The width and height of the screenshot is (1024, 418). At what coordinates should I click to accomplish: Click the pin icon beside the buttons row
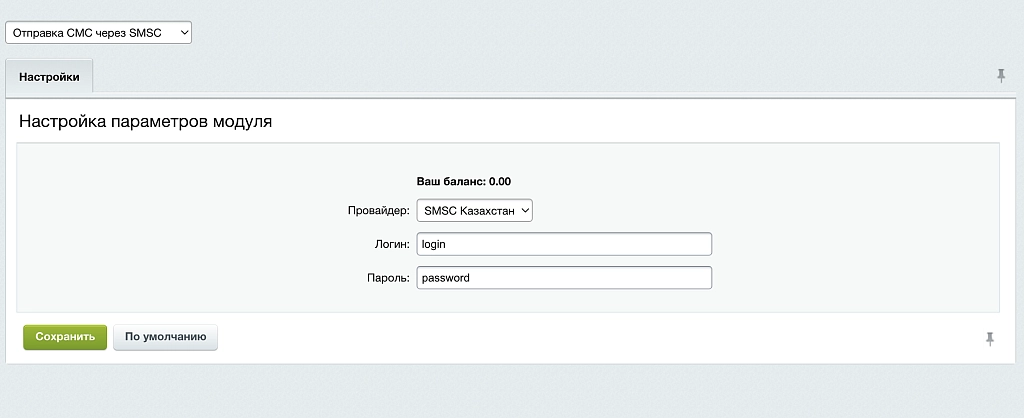(990, 338)
